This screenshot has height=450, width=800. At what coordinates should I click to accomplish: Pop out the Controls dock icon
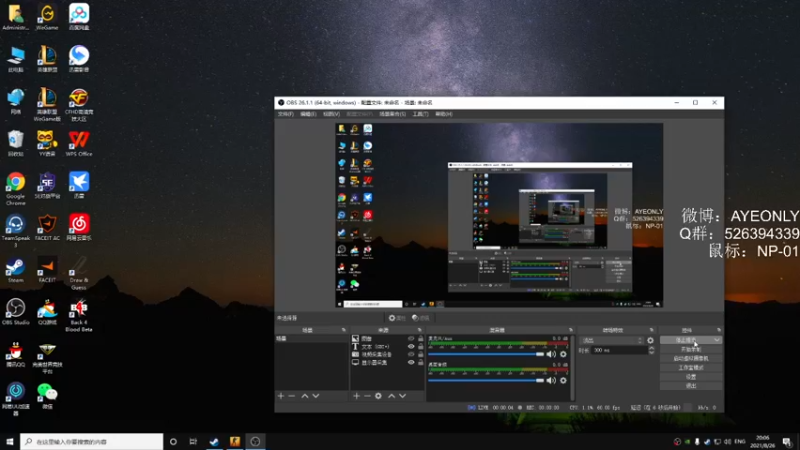pyautogui.click(x=718, y=331)
